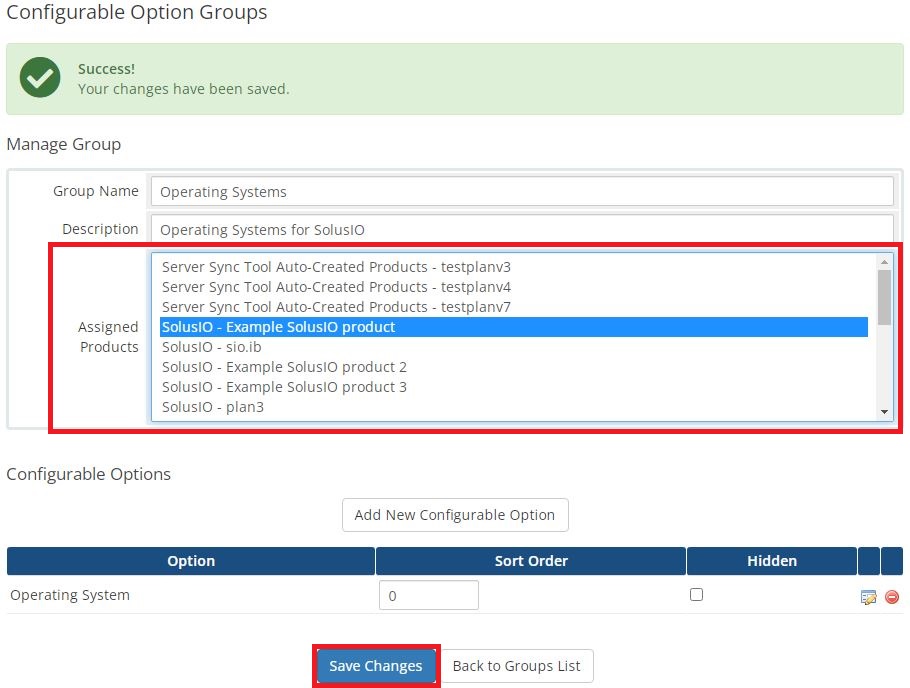Click the red delete icon for Operating System

click(891, 597)
